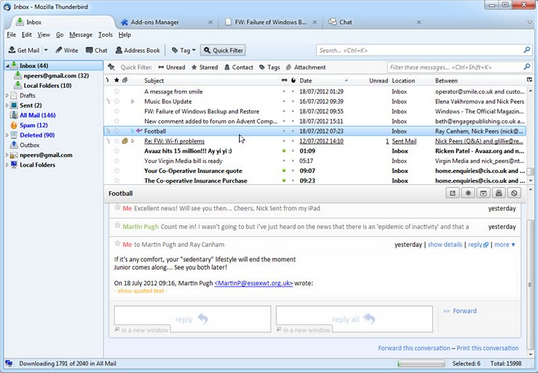Toggle the Starred quick filter
The height and width of the screenshot is (373, 538).
[204, 67]
